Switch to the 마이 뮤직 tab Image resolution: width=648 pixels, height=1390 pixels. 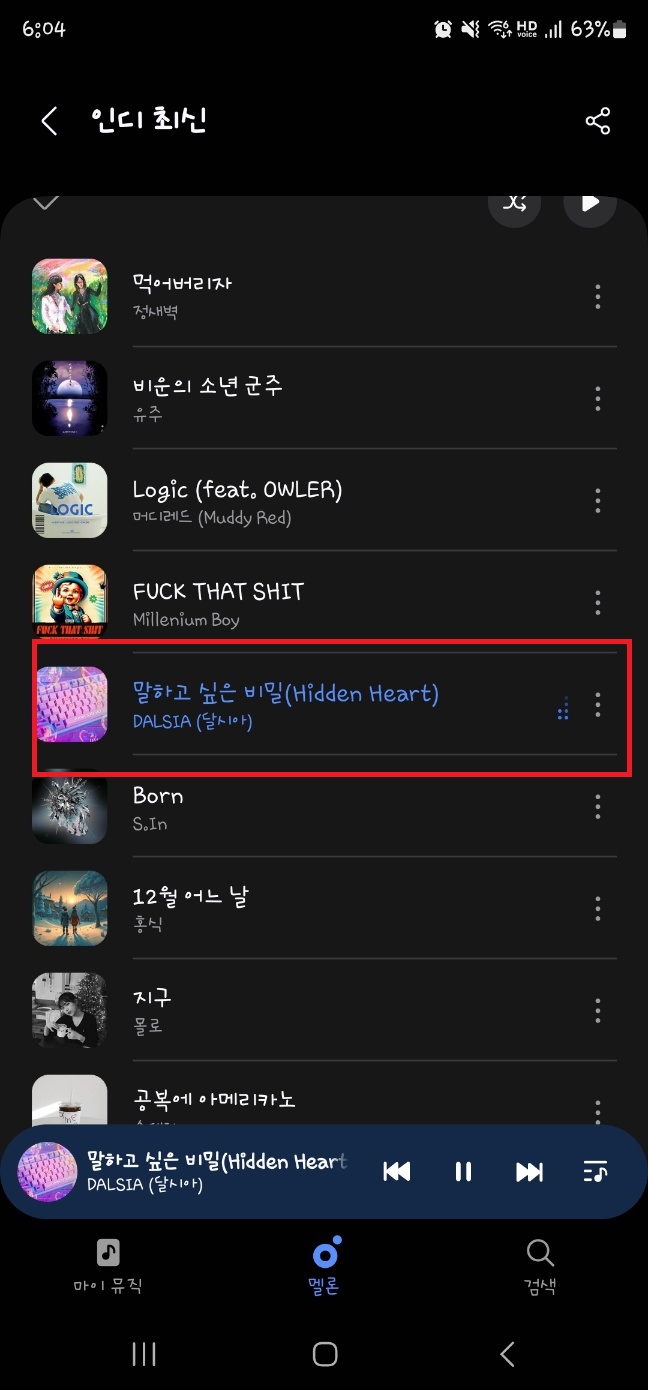point(108,1265)
